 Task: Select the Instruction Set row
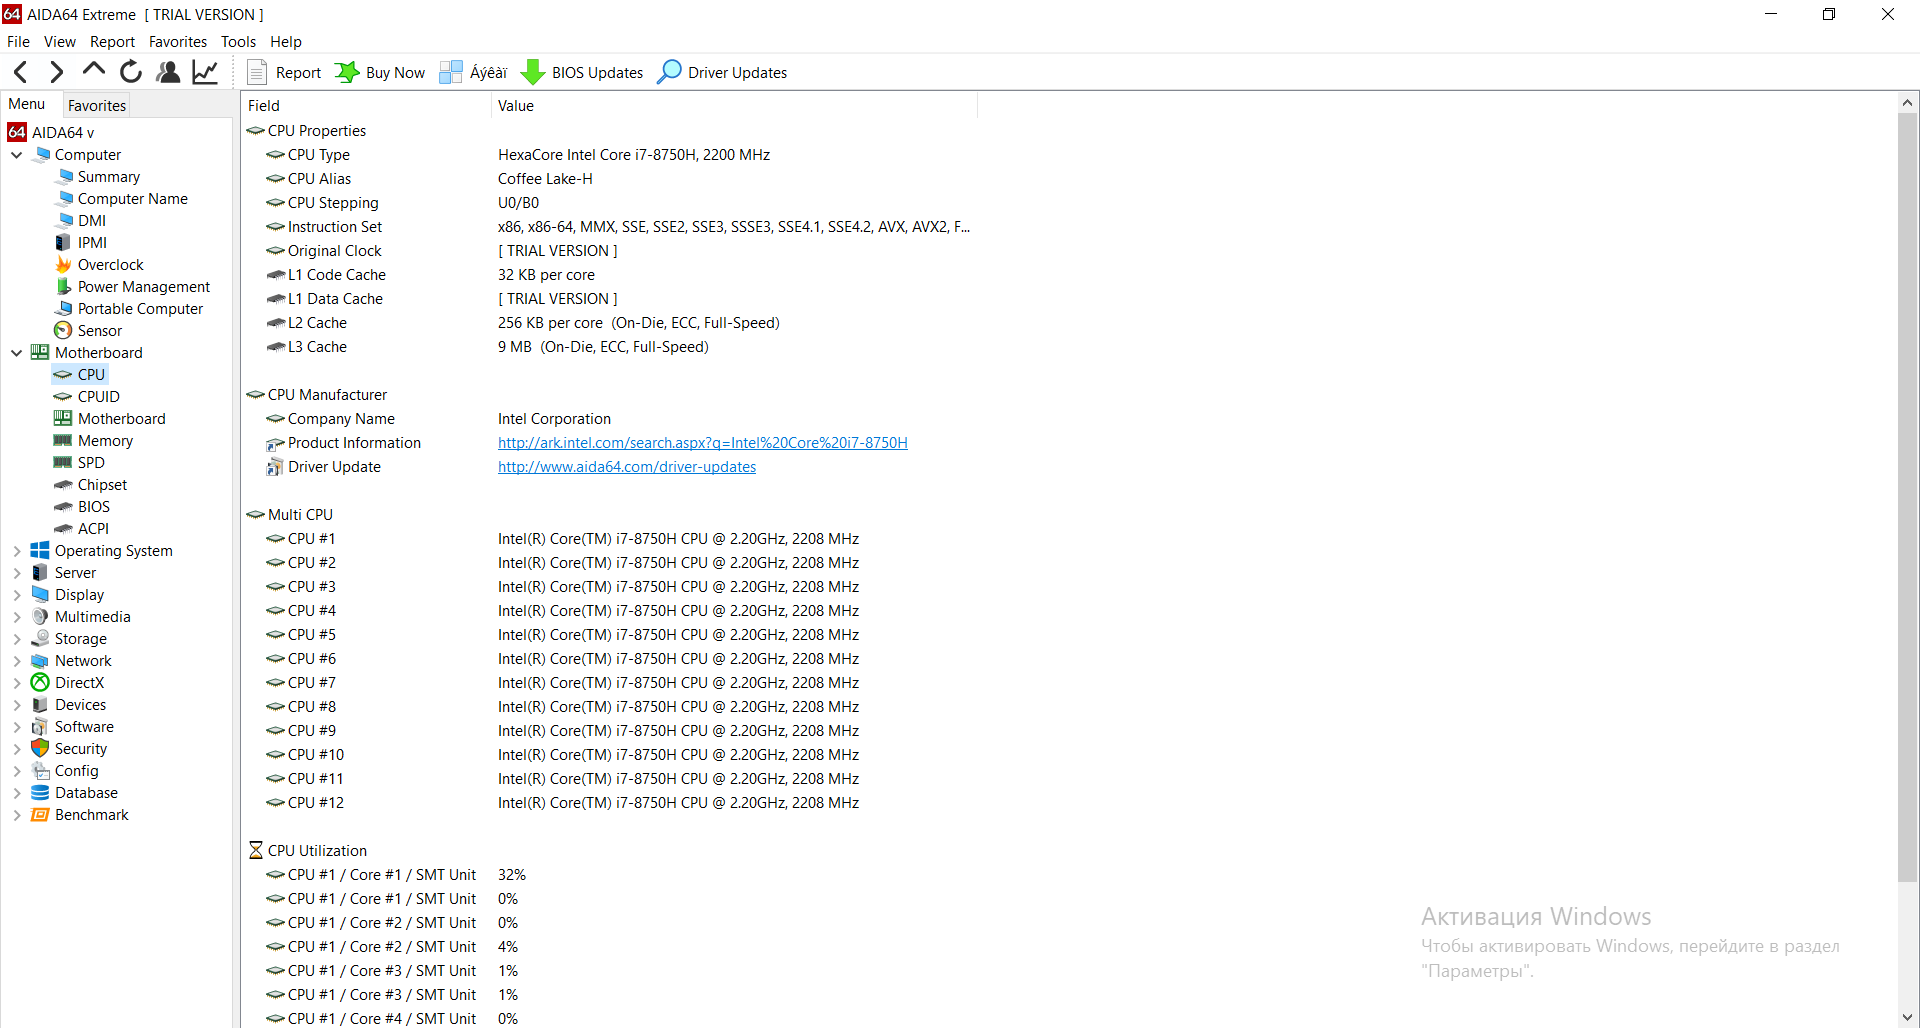point(610,227)
